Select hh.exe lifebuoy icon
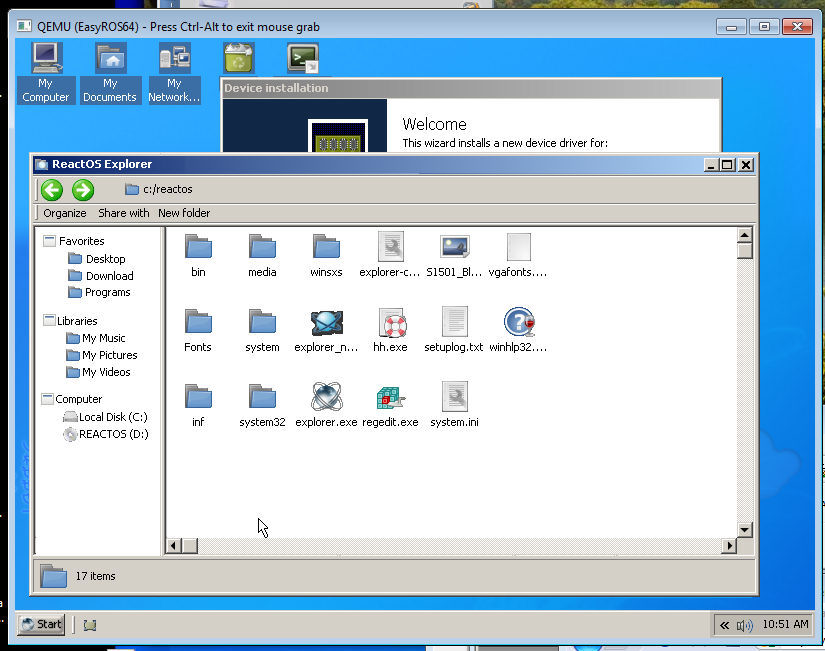 tap(393, 323)
